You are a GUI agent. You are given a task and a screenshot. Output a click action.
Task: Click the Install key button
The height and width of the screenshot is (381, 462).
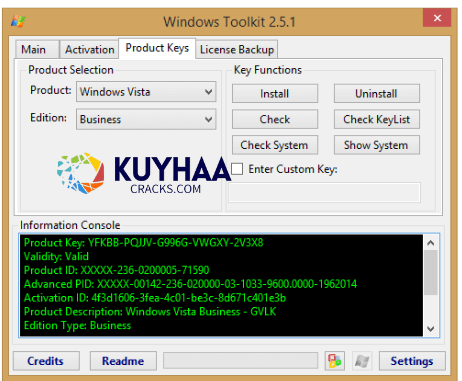click(x=275, y=94)
